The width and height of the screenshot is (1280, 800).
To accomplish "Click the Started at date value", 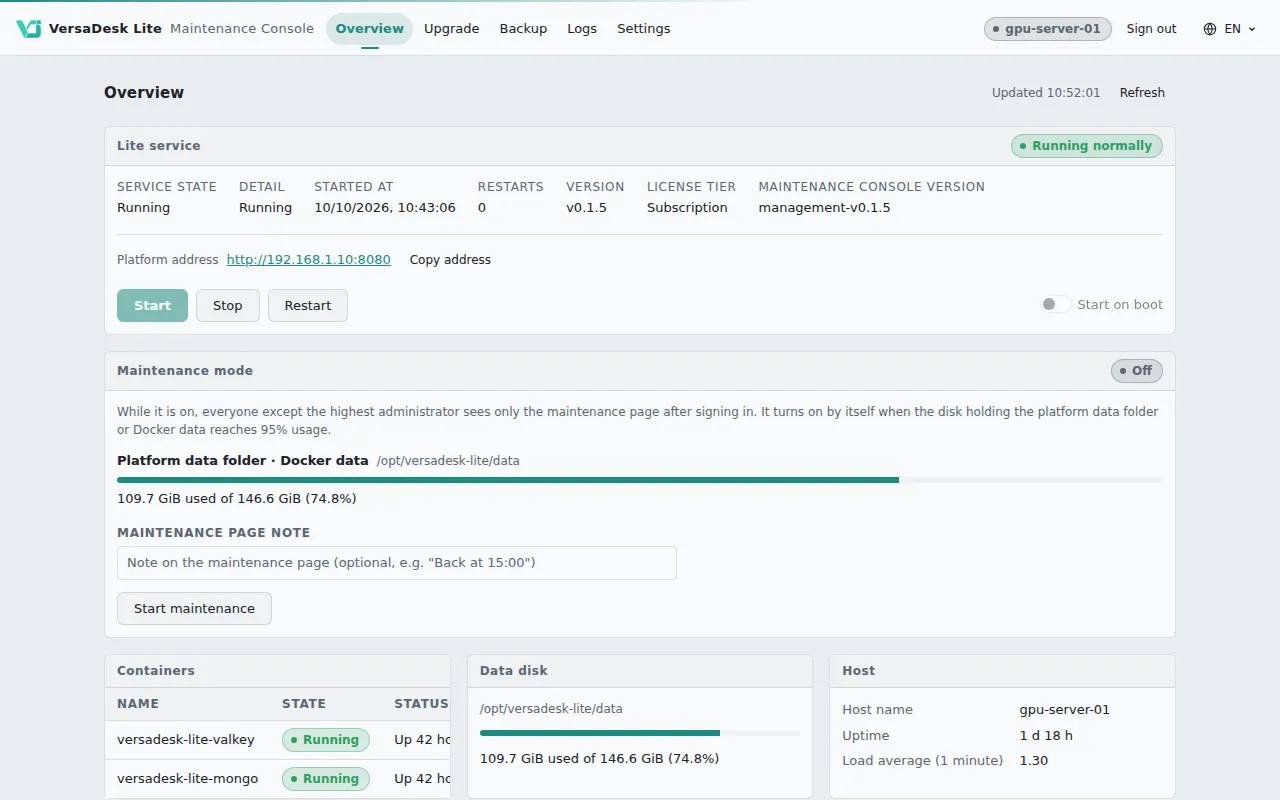I will point(385,208).
